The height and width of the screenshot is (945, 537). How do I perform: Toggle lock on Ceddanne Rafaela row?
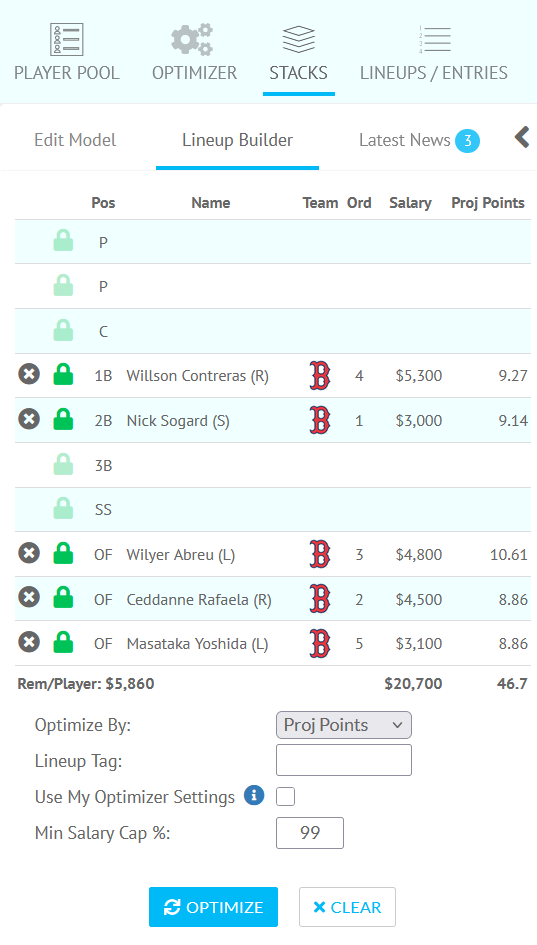63,598
